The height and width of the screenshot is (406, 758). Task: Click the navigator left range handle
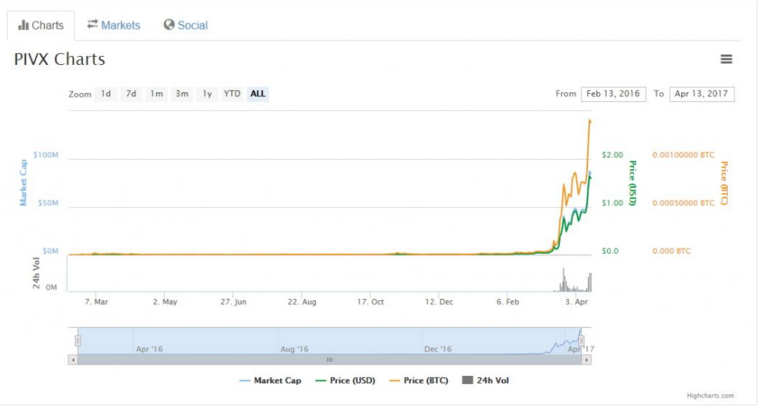(77, 341)
